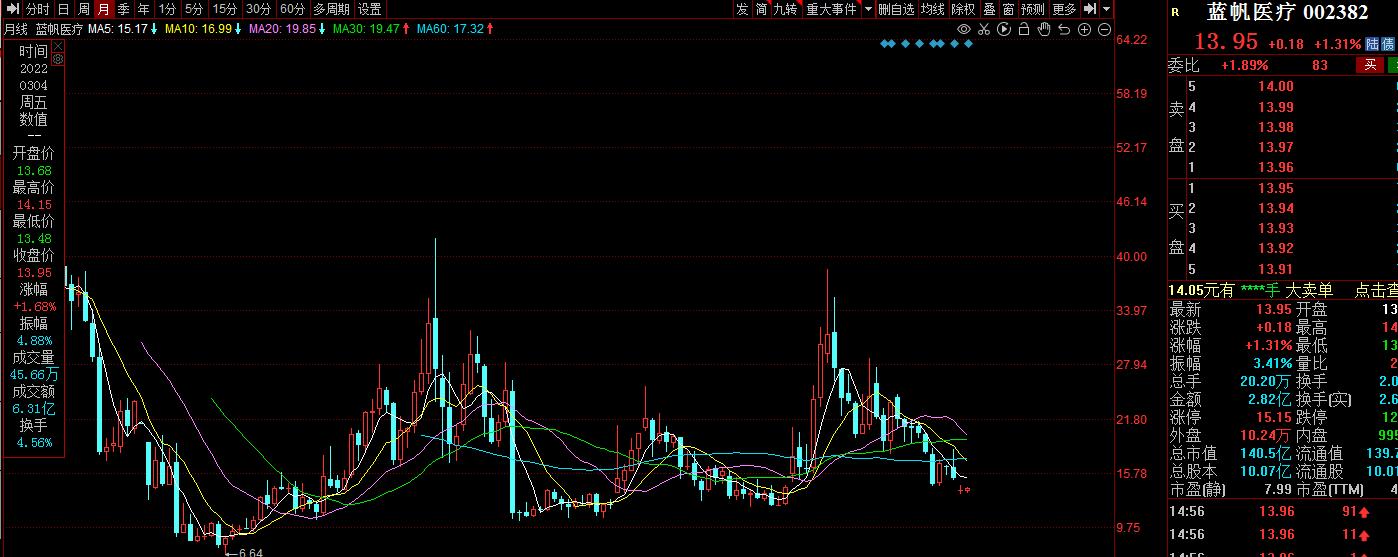Click the green 卖 sell button
The image size is (1398, 557).
coord(1393,65)
